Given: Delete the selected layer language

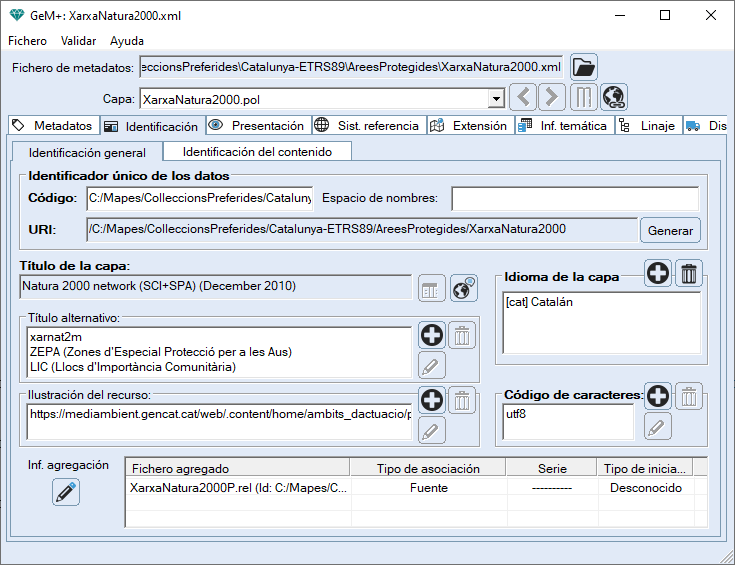Looking at the screenshot, I should (x=690, y=273).
